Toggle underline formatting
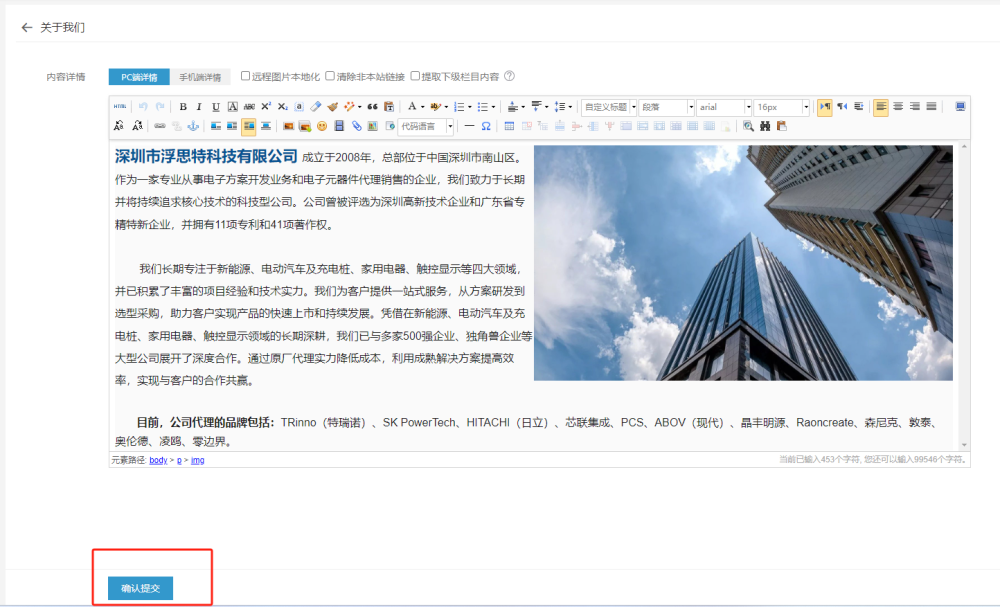This screenshot has width=1000, height=607. click(x=216, y=106)
